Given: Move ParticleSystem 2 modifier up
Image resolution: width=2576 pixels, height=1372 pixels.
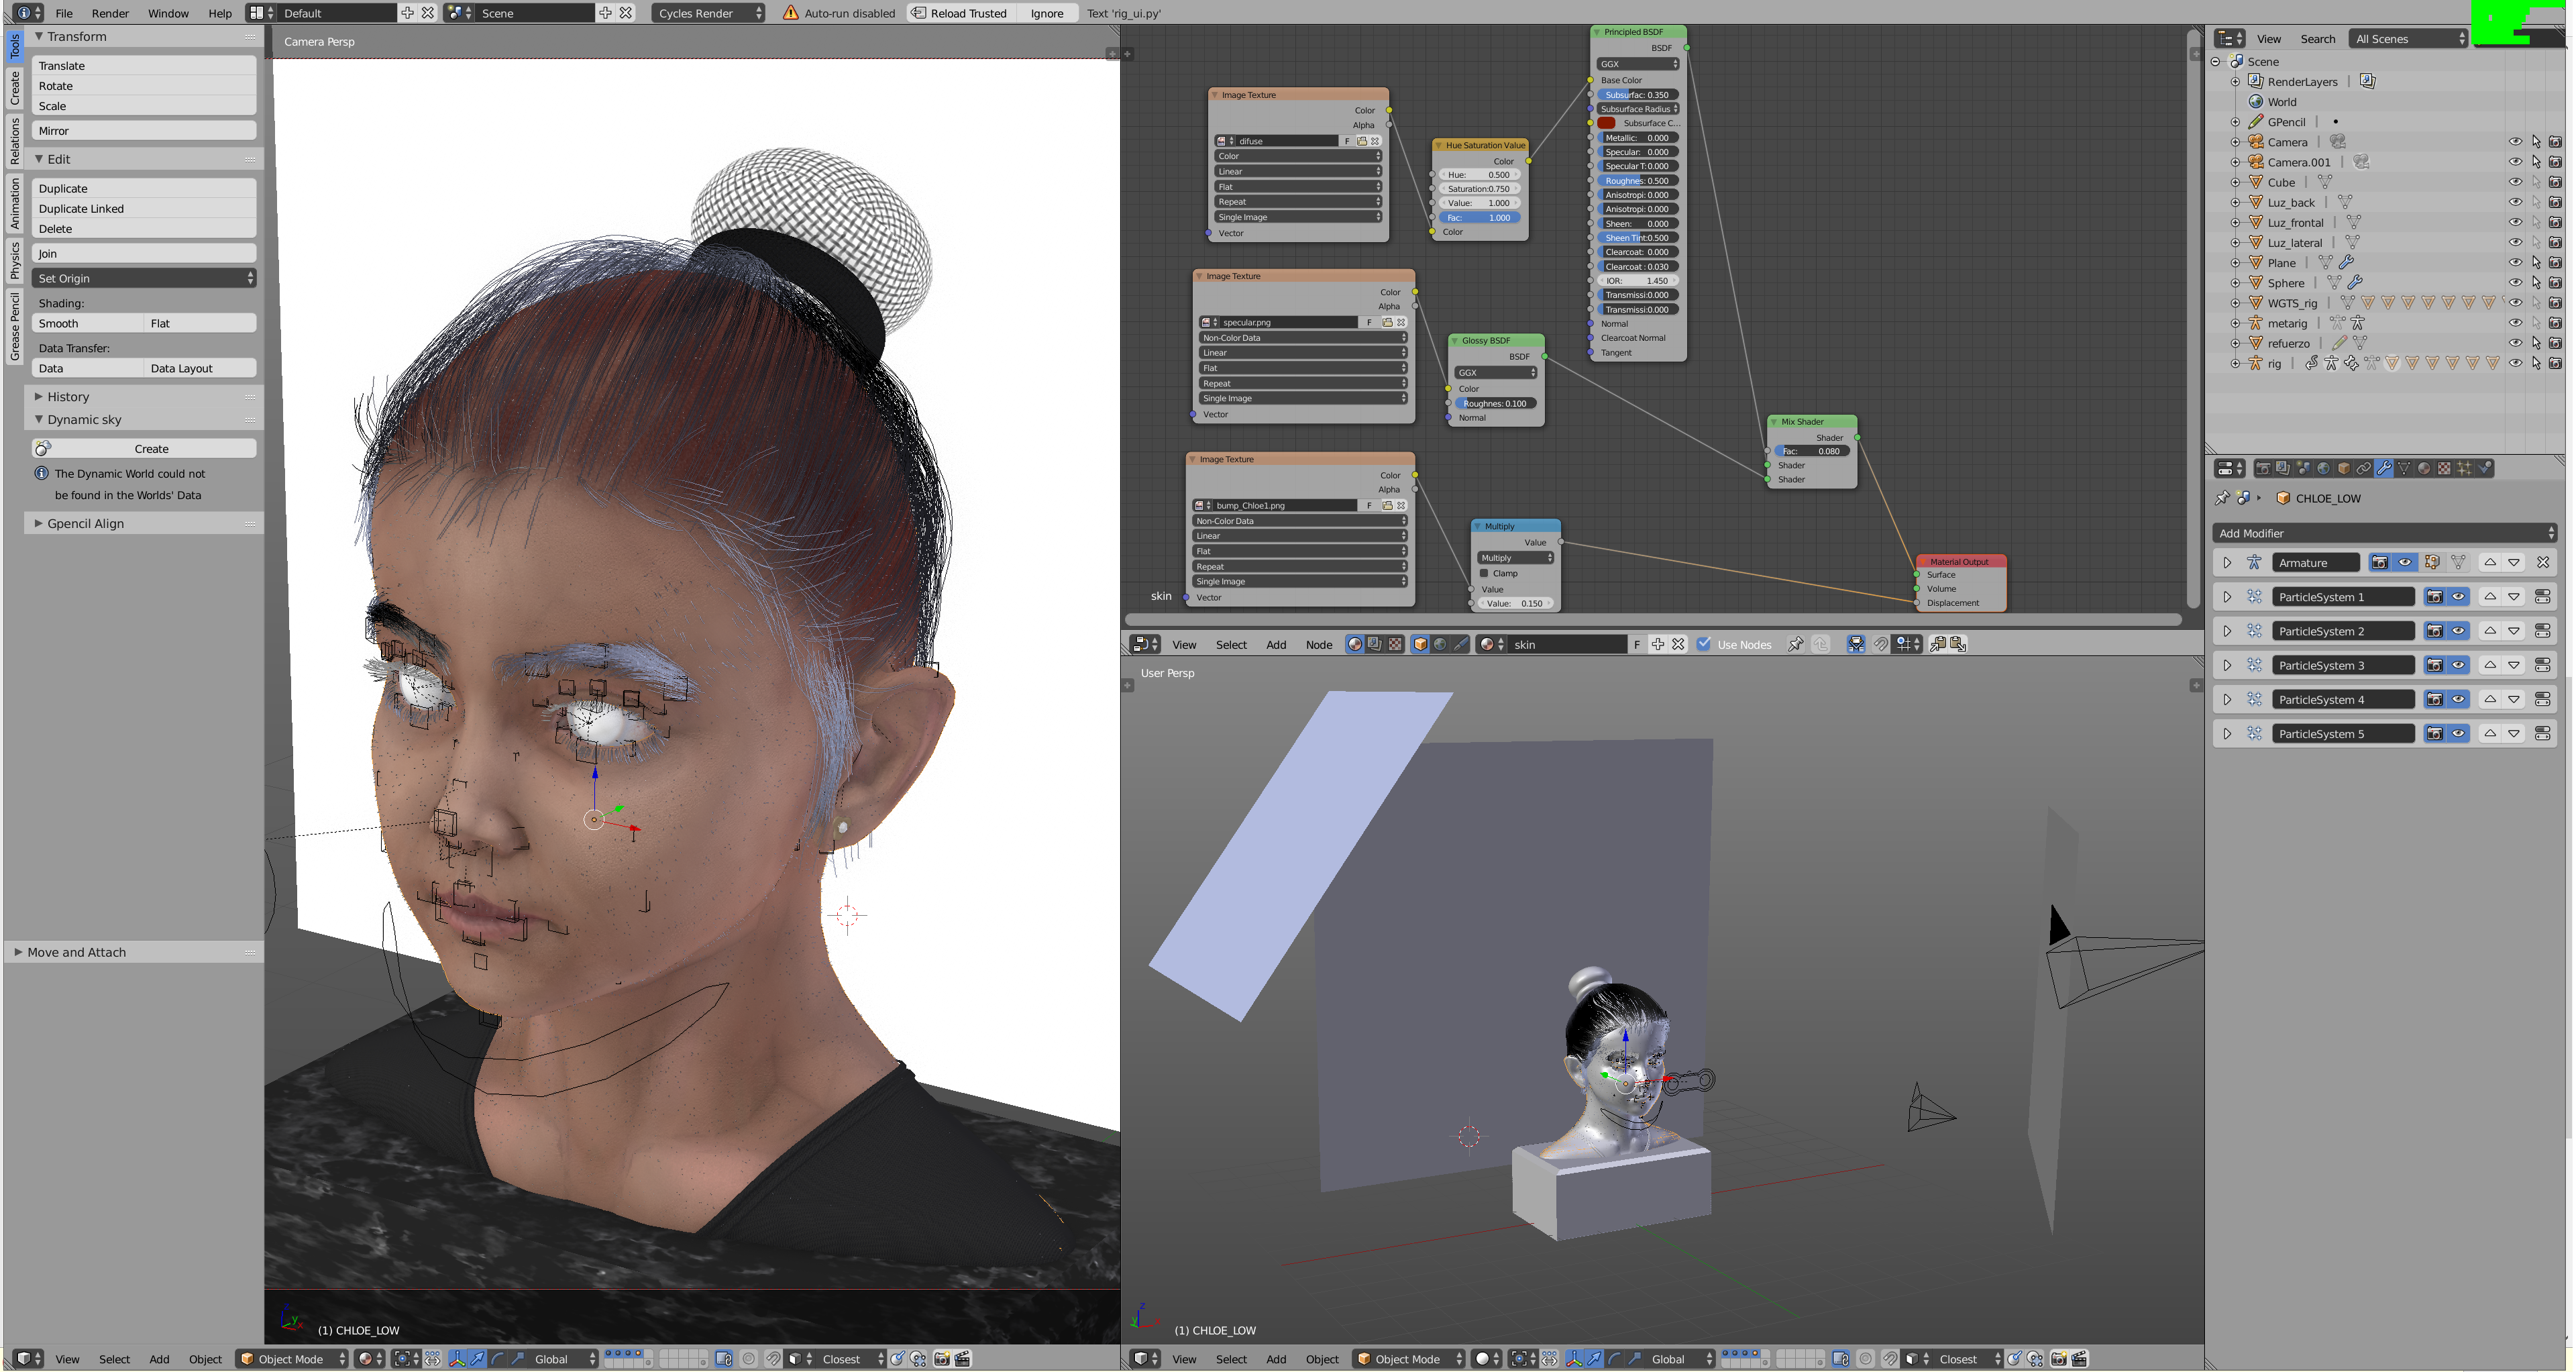Looking at the screenshot, I should [2490, 631].
